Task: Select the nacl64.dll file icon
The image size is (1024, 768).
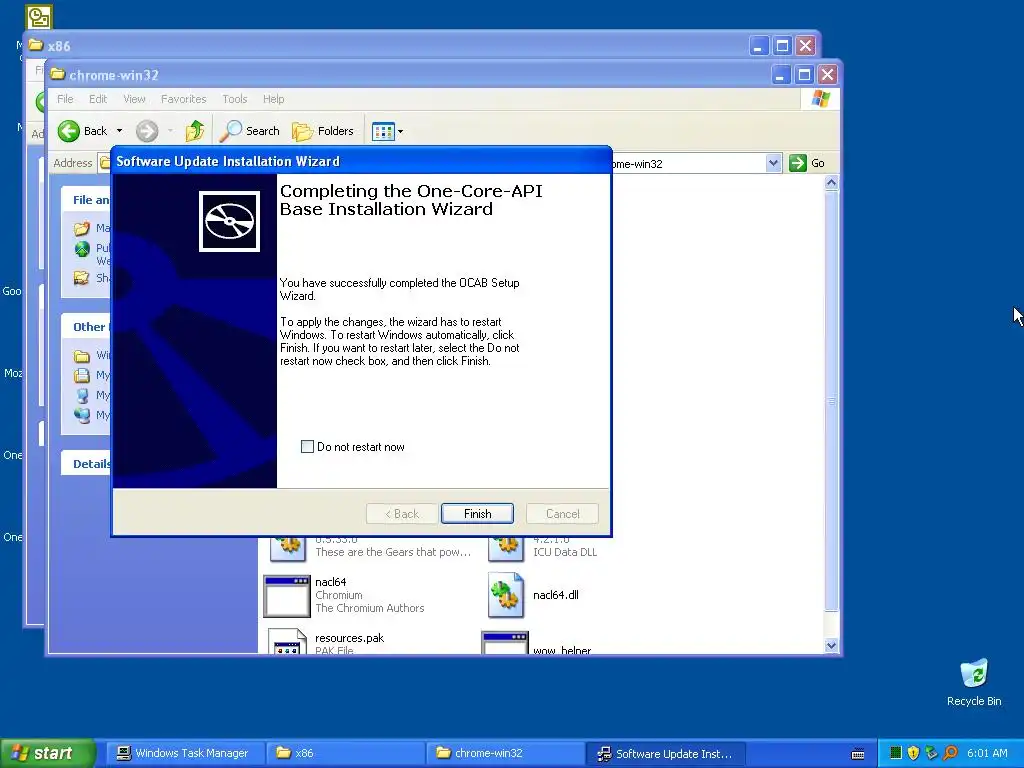Action: (x=506, y=595)
